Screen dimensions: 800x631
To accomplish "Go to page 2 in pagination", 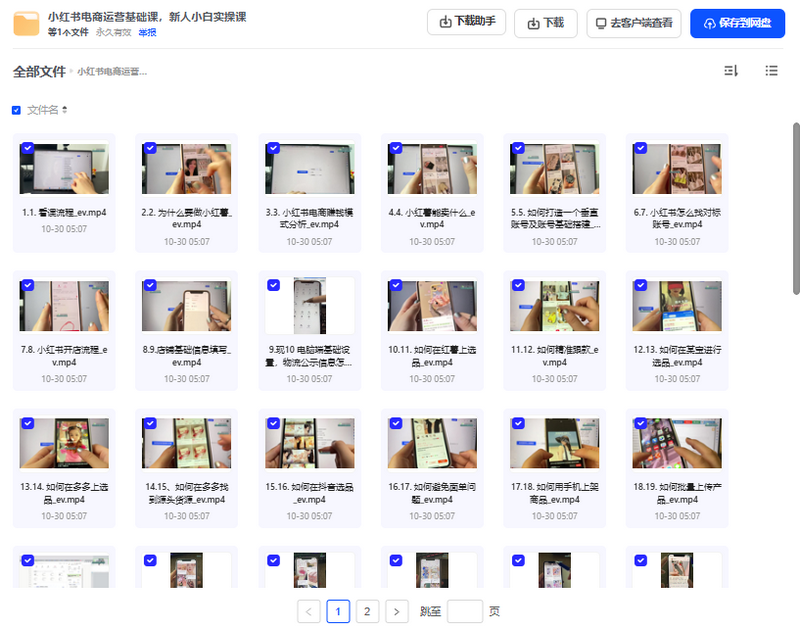I will (367, 611).
